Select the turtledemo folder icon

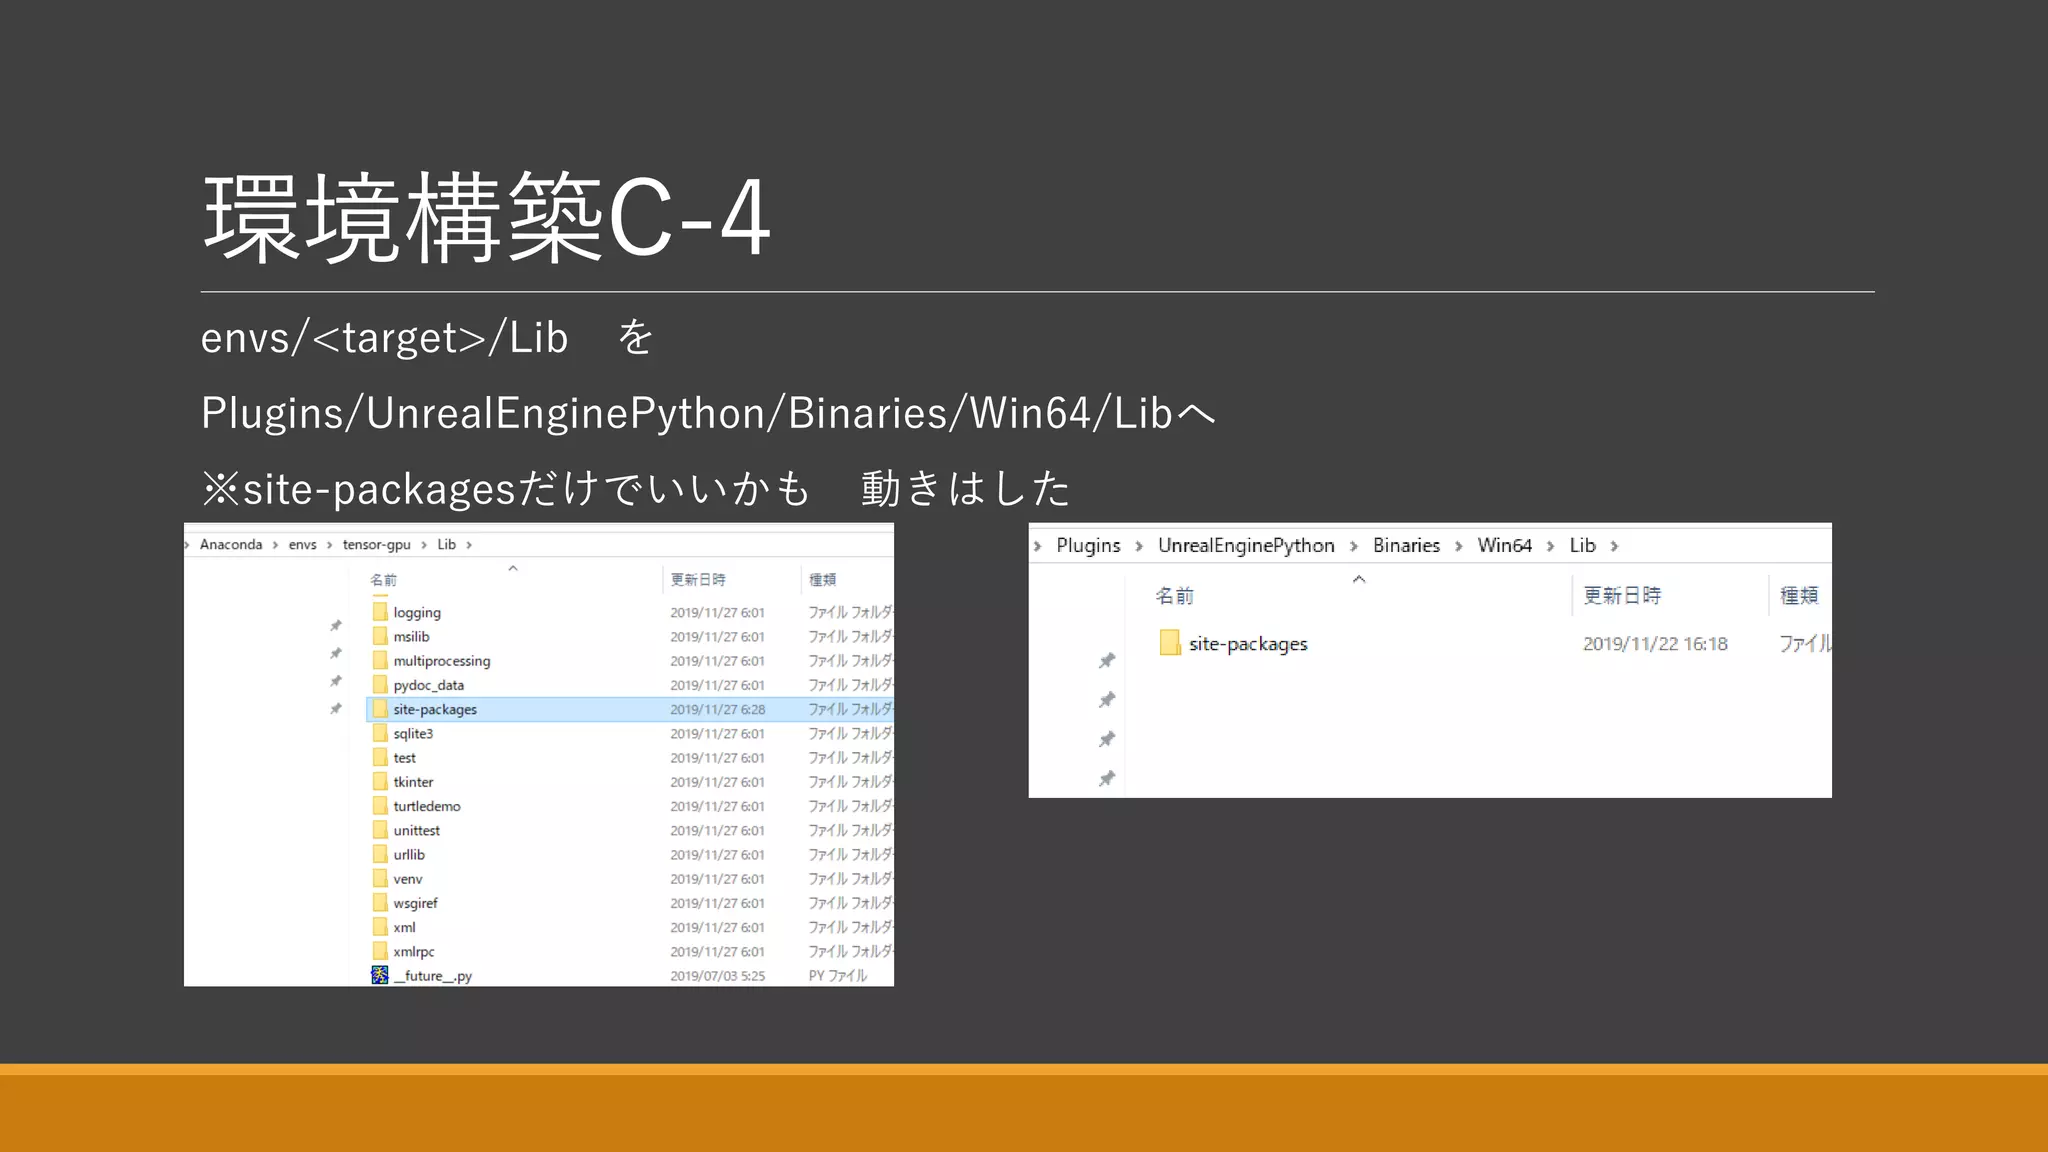click(380, 806)
